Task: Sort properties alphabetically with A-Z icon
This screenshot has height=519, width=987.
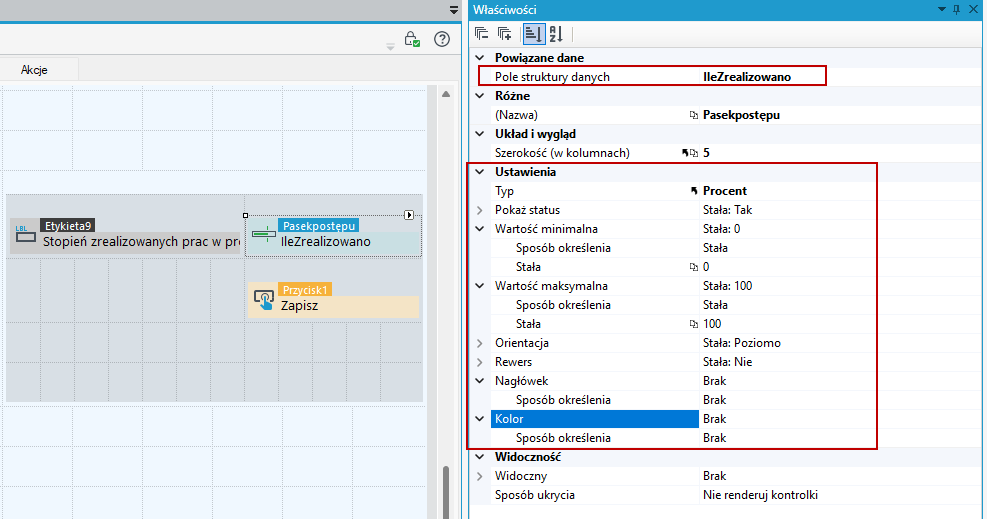Action: pos(556,34)
